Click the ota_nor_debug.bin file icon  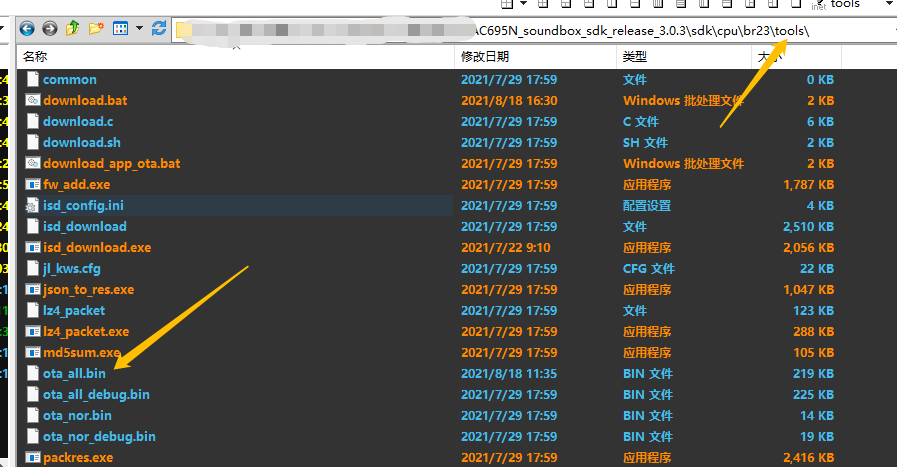[33, 436]
